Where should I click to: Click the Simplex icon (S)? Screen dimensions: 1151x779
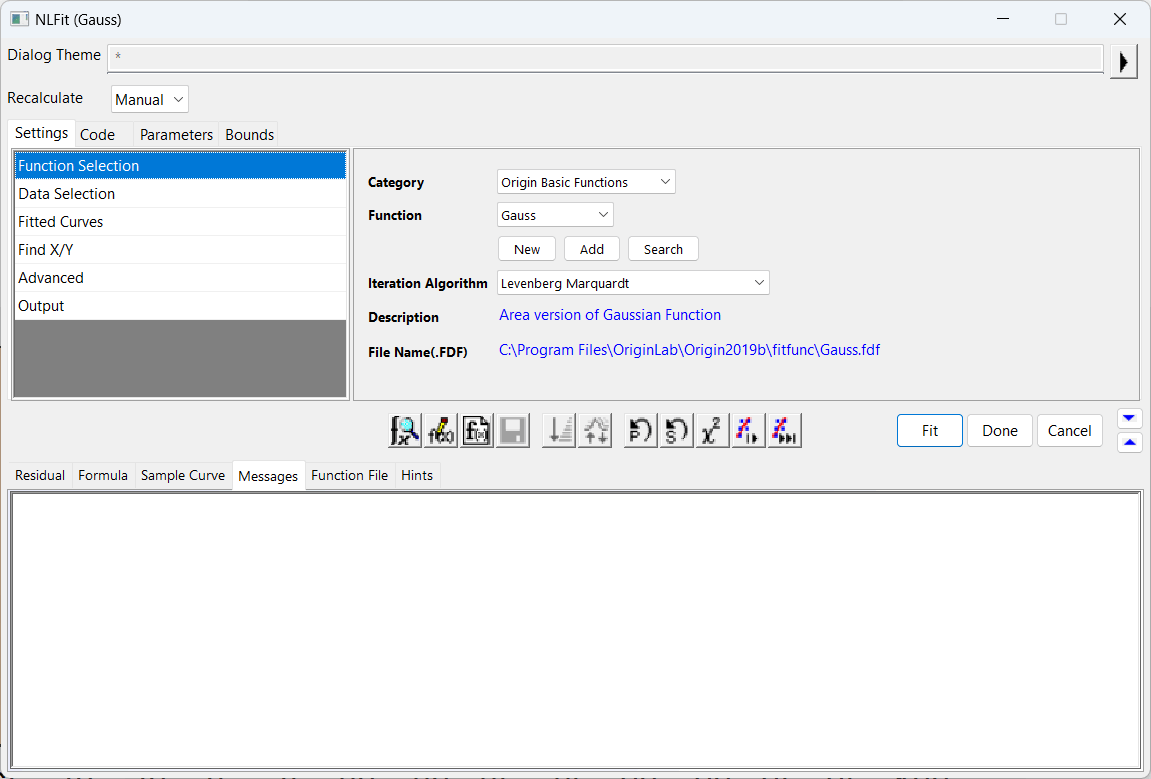point(676,431)
